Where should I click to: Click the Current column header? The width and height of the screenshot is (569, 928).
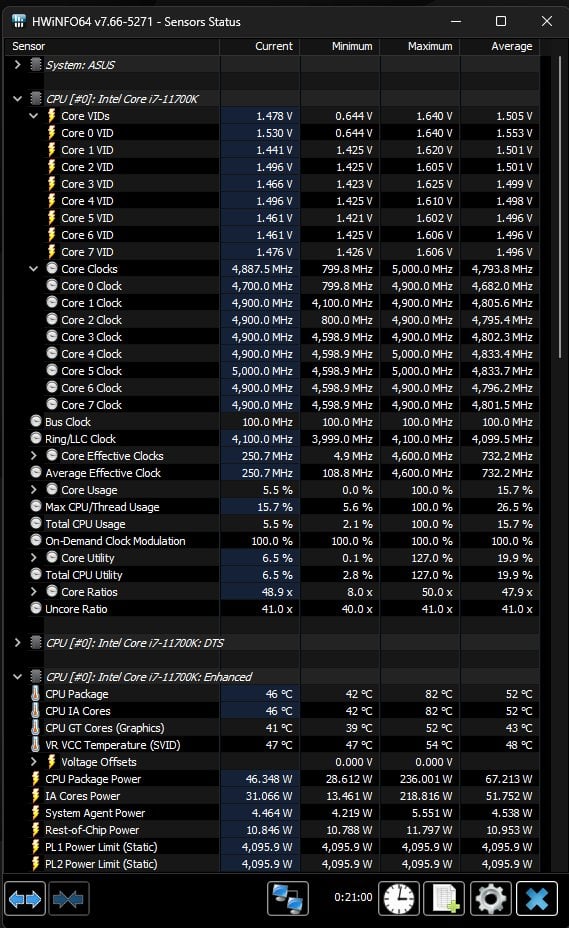260,46
